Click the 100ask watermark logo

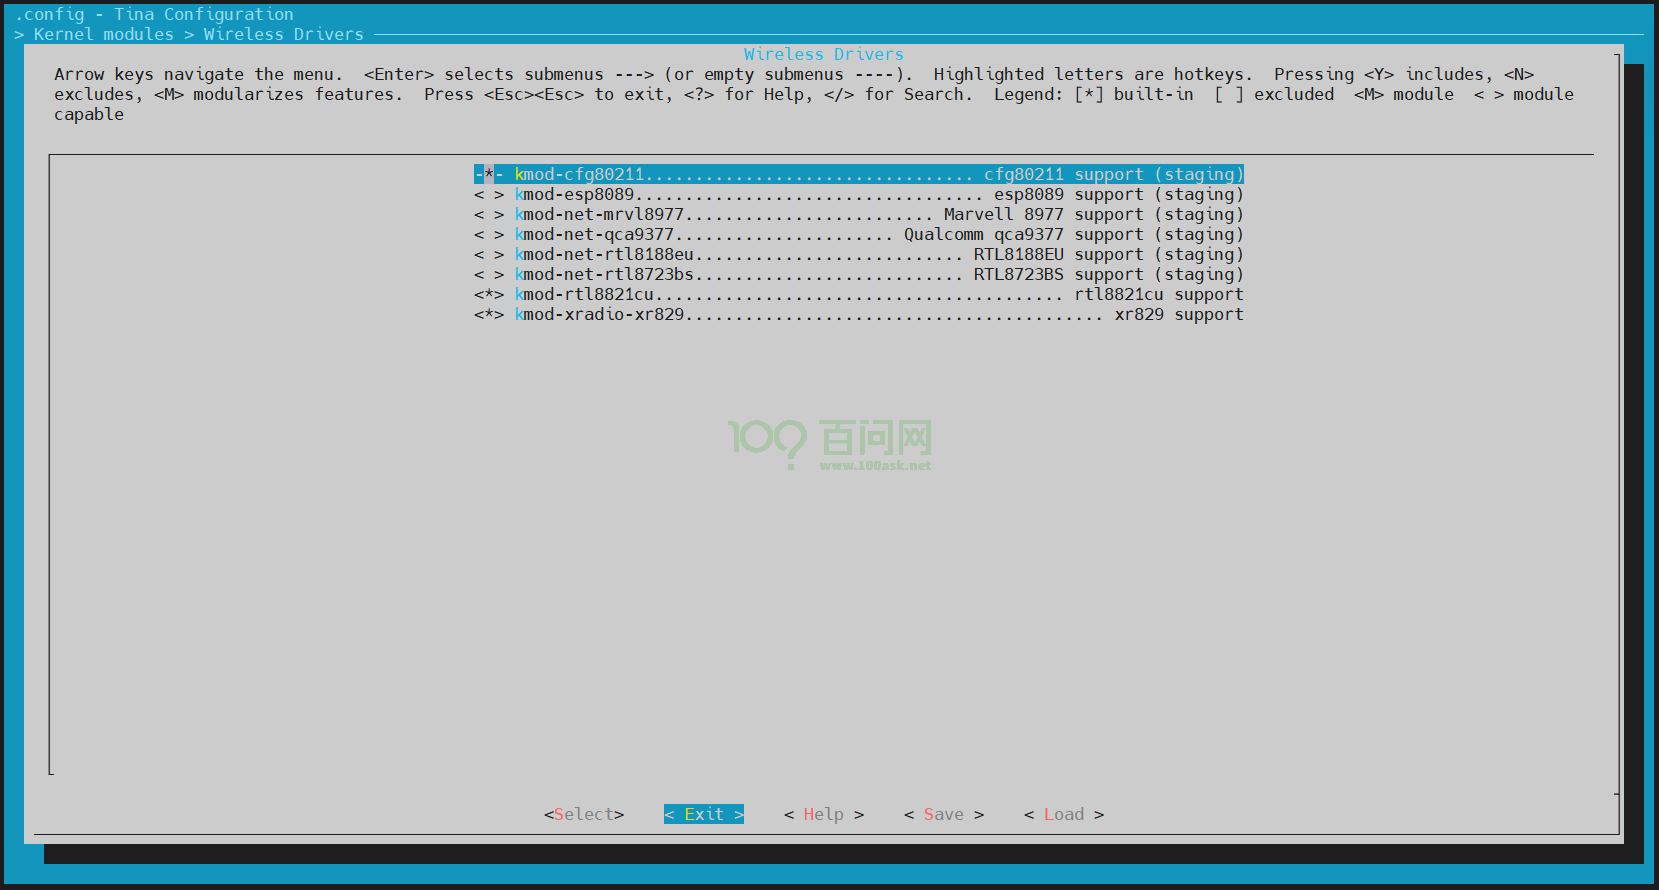pyautogui.click(x=830, y=443)
